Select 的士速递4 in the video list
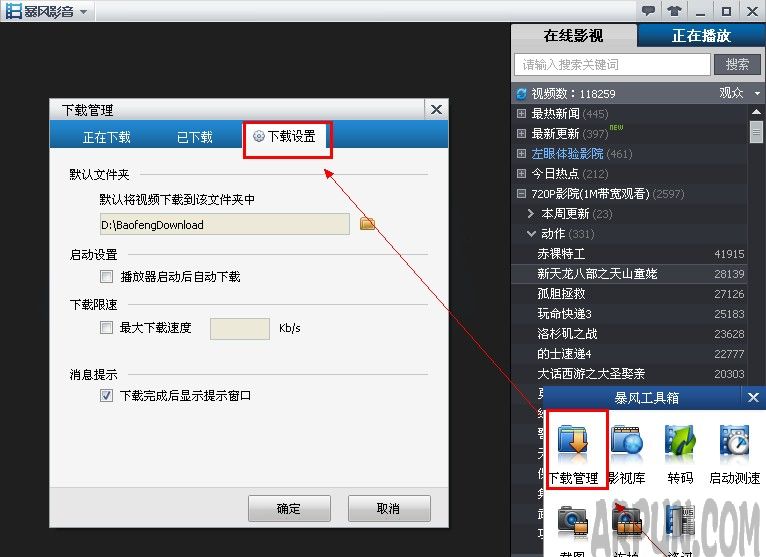Screen dimensions: 766x557 (629, 354)
